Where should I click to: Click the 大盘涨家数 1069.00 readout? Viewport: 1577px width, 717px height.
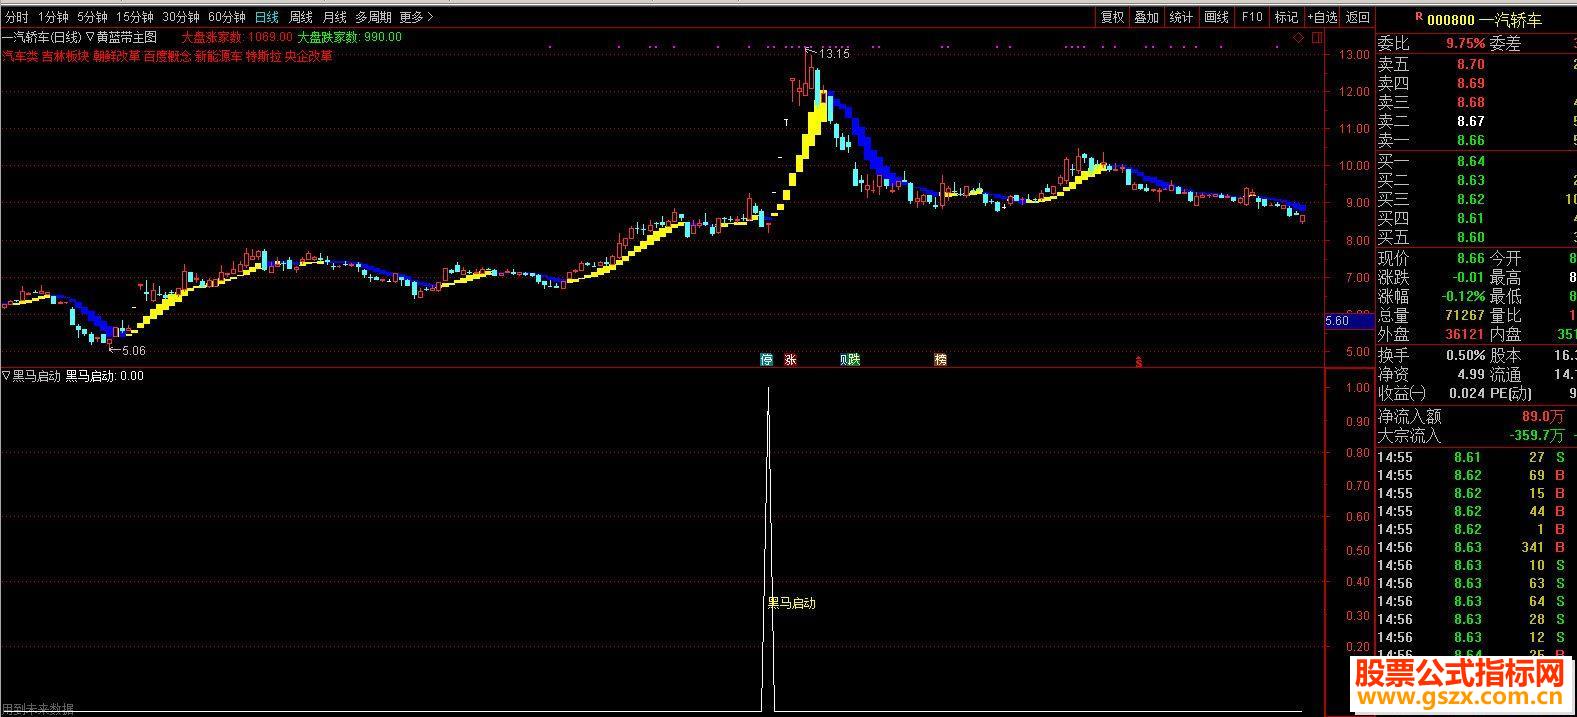[x=237, y=37]
